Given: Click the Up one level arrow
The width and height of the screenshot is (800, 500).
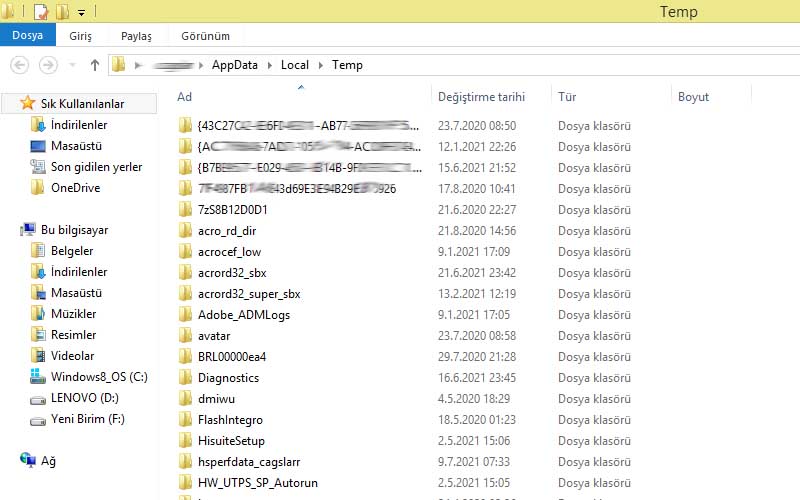Looking at the screenshot, I should click(x=95, y=65).
